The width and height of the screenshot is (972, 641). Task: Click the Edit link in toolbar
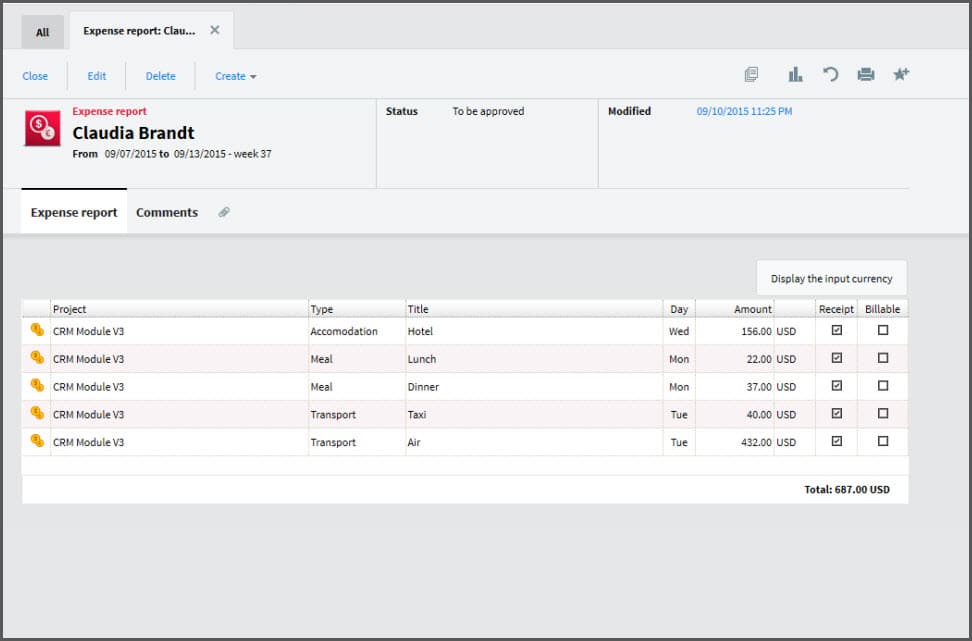(x=97, y=76)
